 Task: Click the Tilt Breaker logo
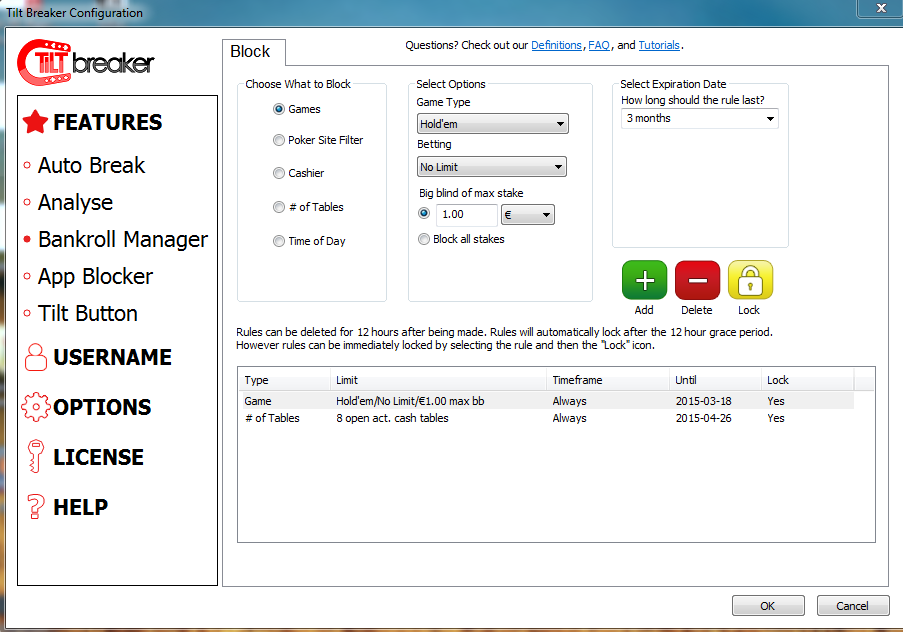[x=86, y=62]
